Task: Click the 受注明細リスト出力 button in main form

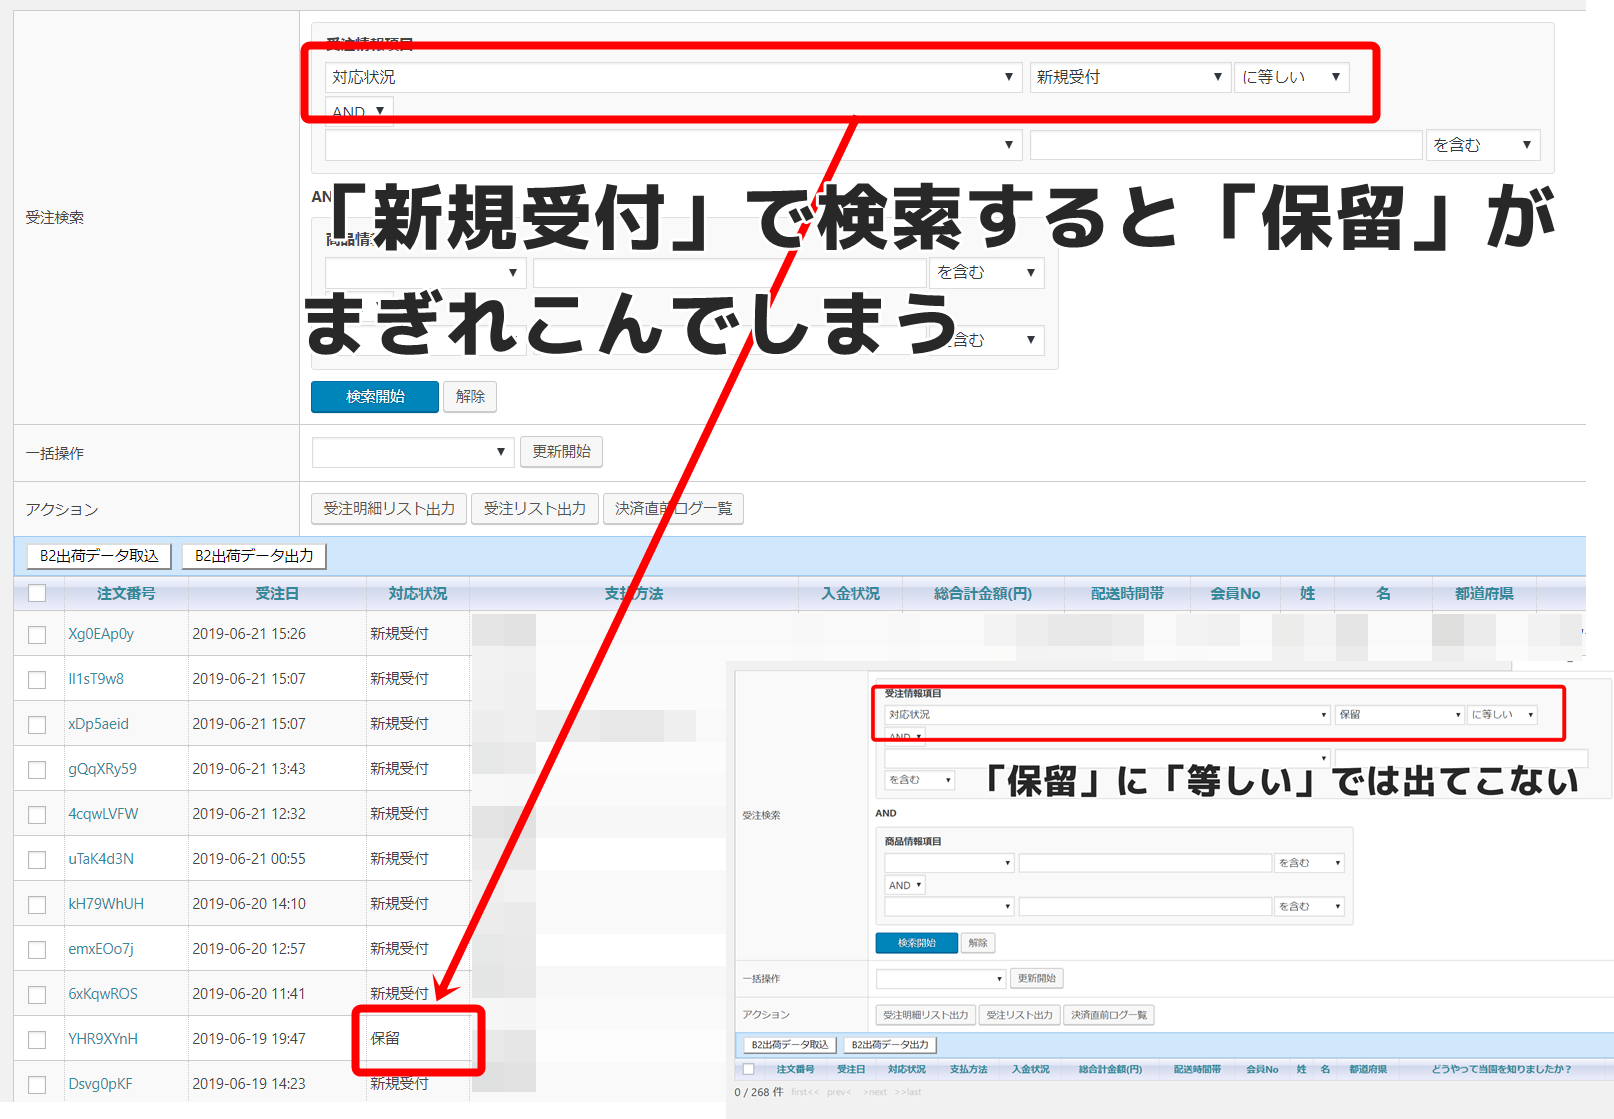Action: point(389,509)
